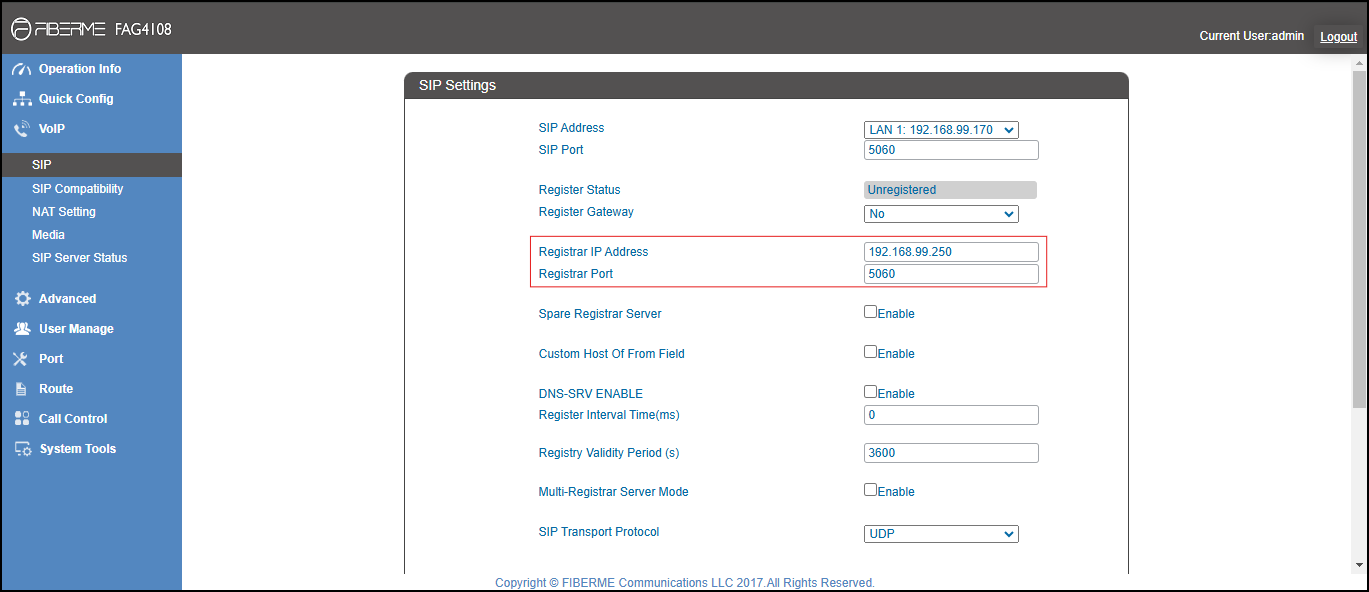Open the SIP Transport Protocol dropdown

[941, 534]
